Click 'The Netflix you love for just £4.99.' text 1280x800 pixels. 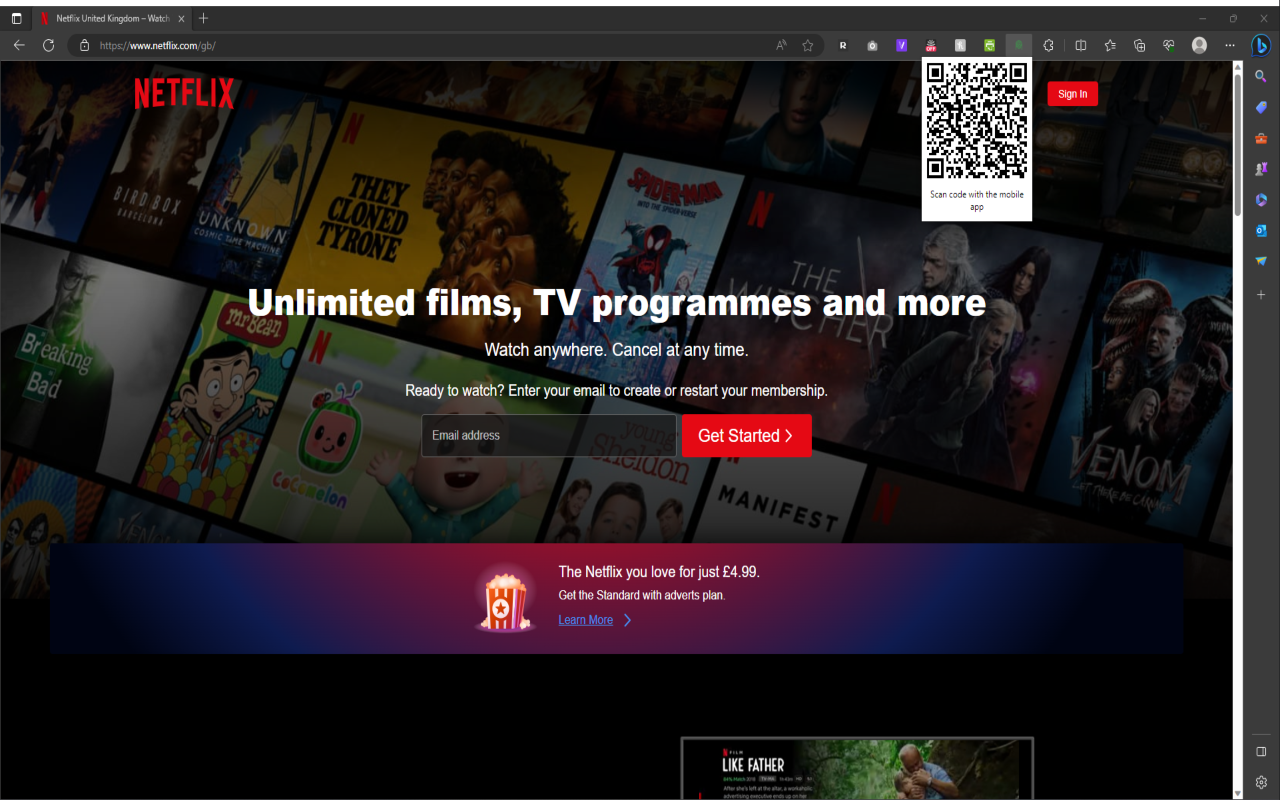coord(659,572)
